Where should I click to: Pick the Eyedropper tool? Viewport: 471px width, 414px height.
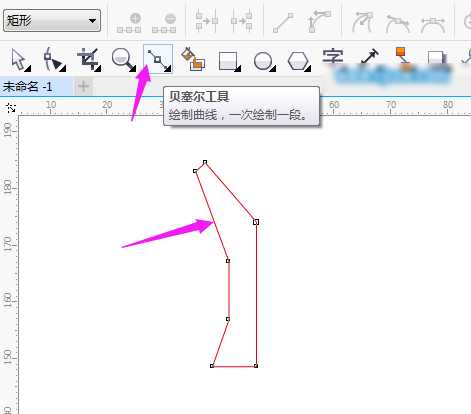370,56
